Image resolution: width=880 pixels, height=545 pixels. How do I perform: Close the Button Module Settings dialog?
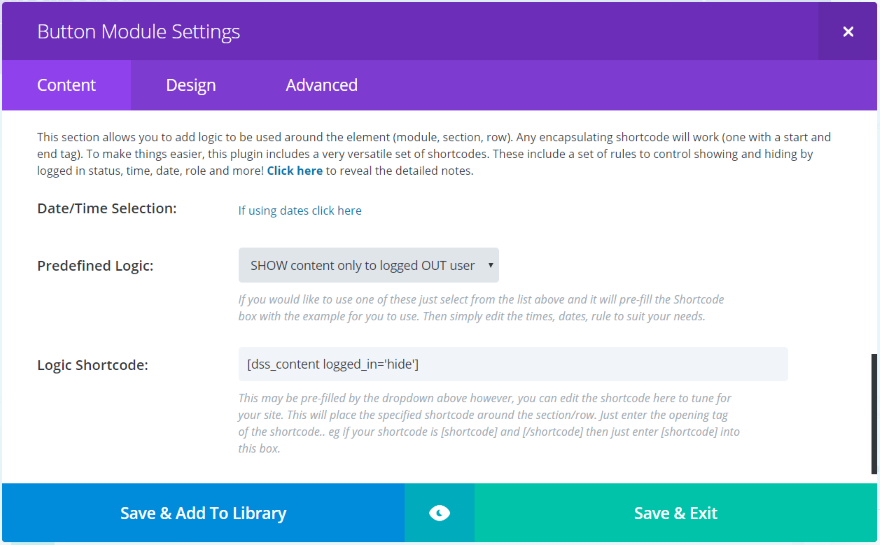848,31
